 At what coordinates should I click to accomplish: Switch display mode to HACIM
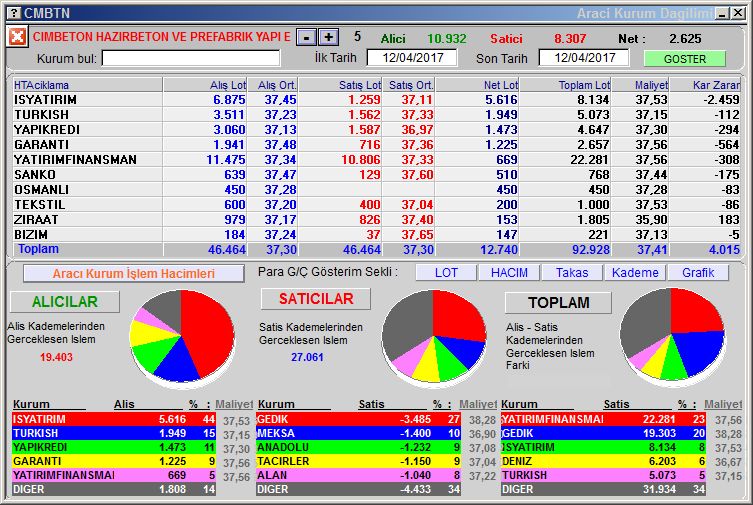point(509,273)
